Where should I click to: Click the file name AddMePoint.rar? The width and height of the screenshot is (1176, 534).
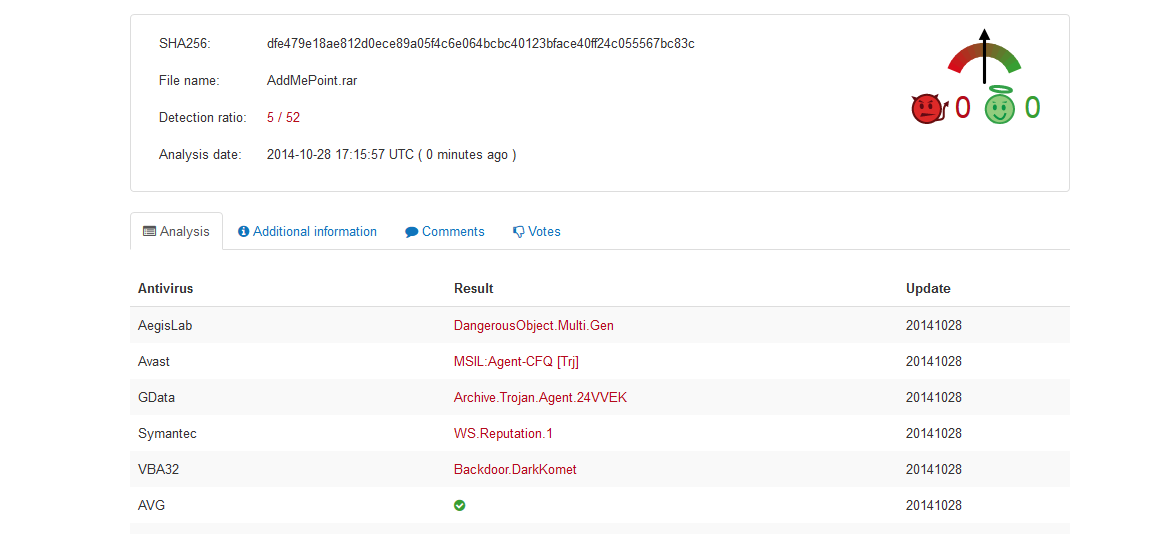312,80
